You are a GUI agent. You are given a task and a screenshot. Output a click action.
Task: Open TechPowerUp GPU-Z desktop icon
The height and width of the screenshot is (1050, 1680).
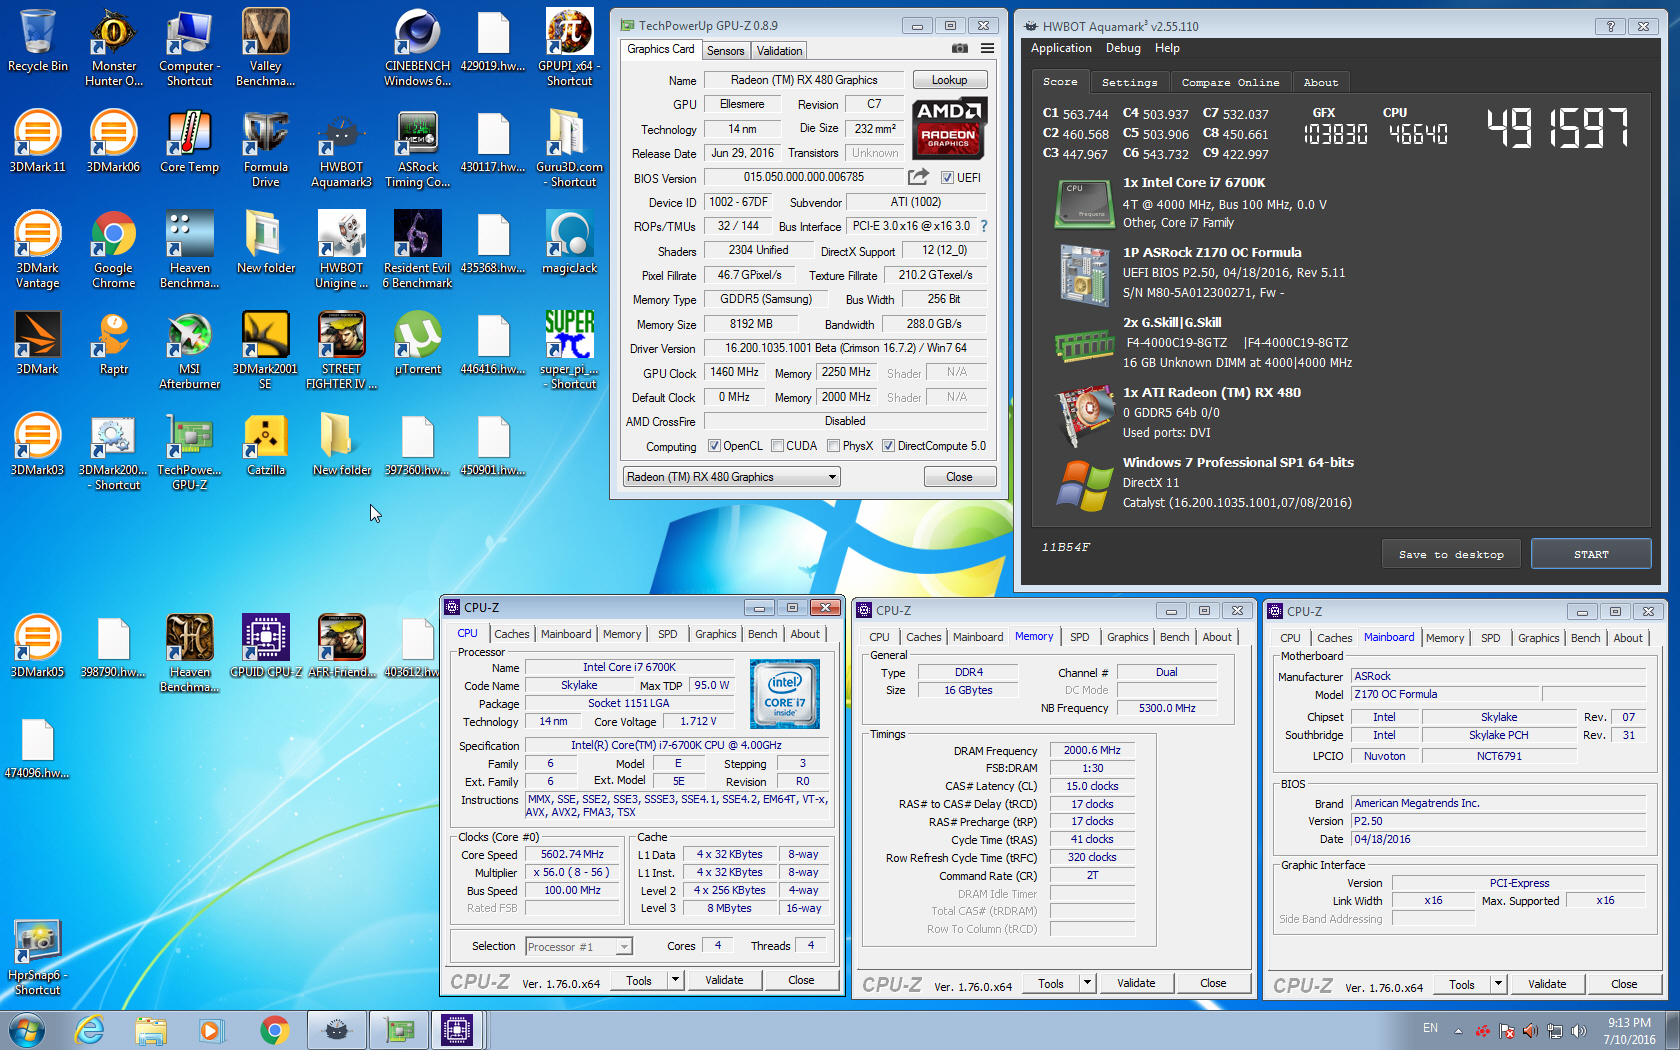(190, 452)
